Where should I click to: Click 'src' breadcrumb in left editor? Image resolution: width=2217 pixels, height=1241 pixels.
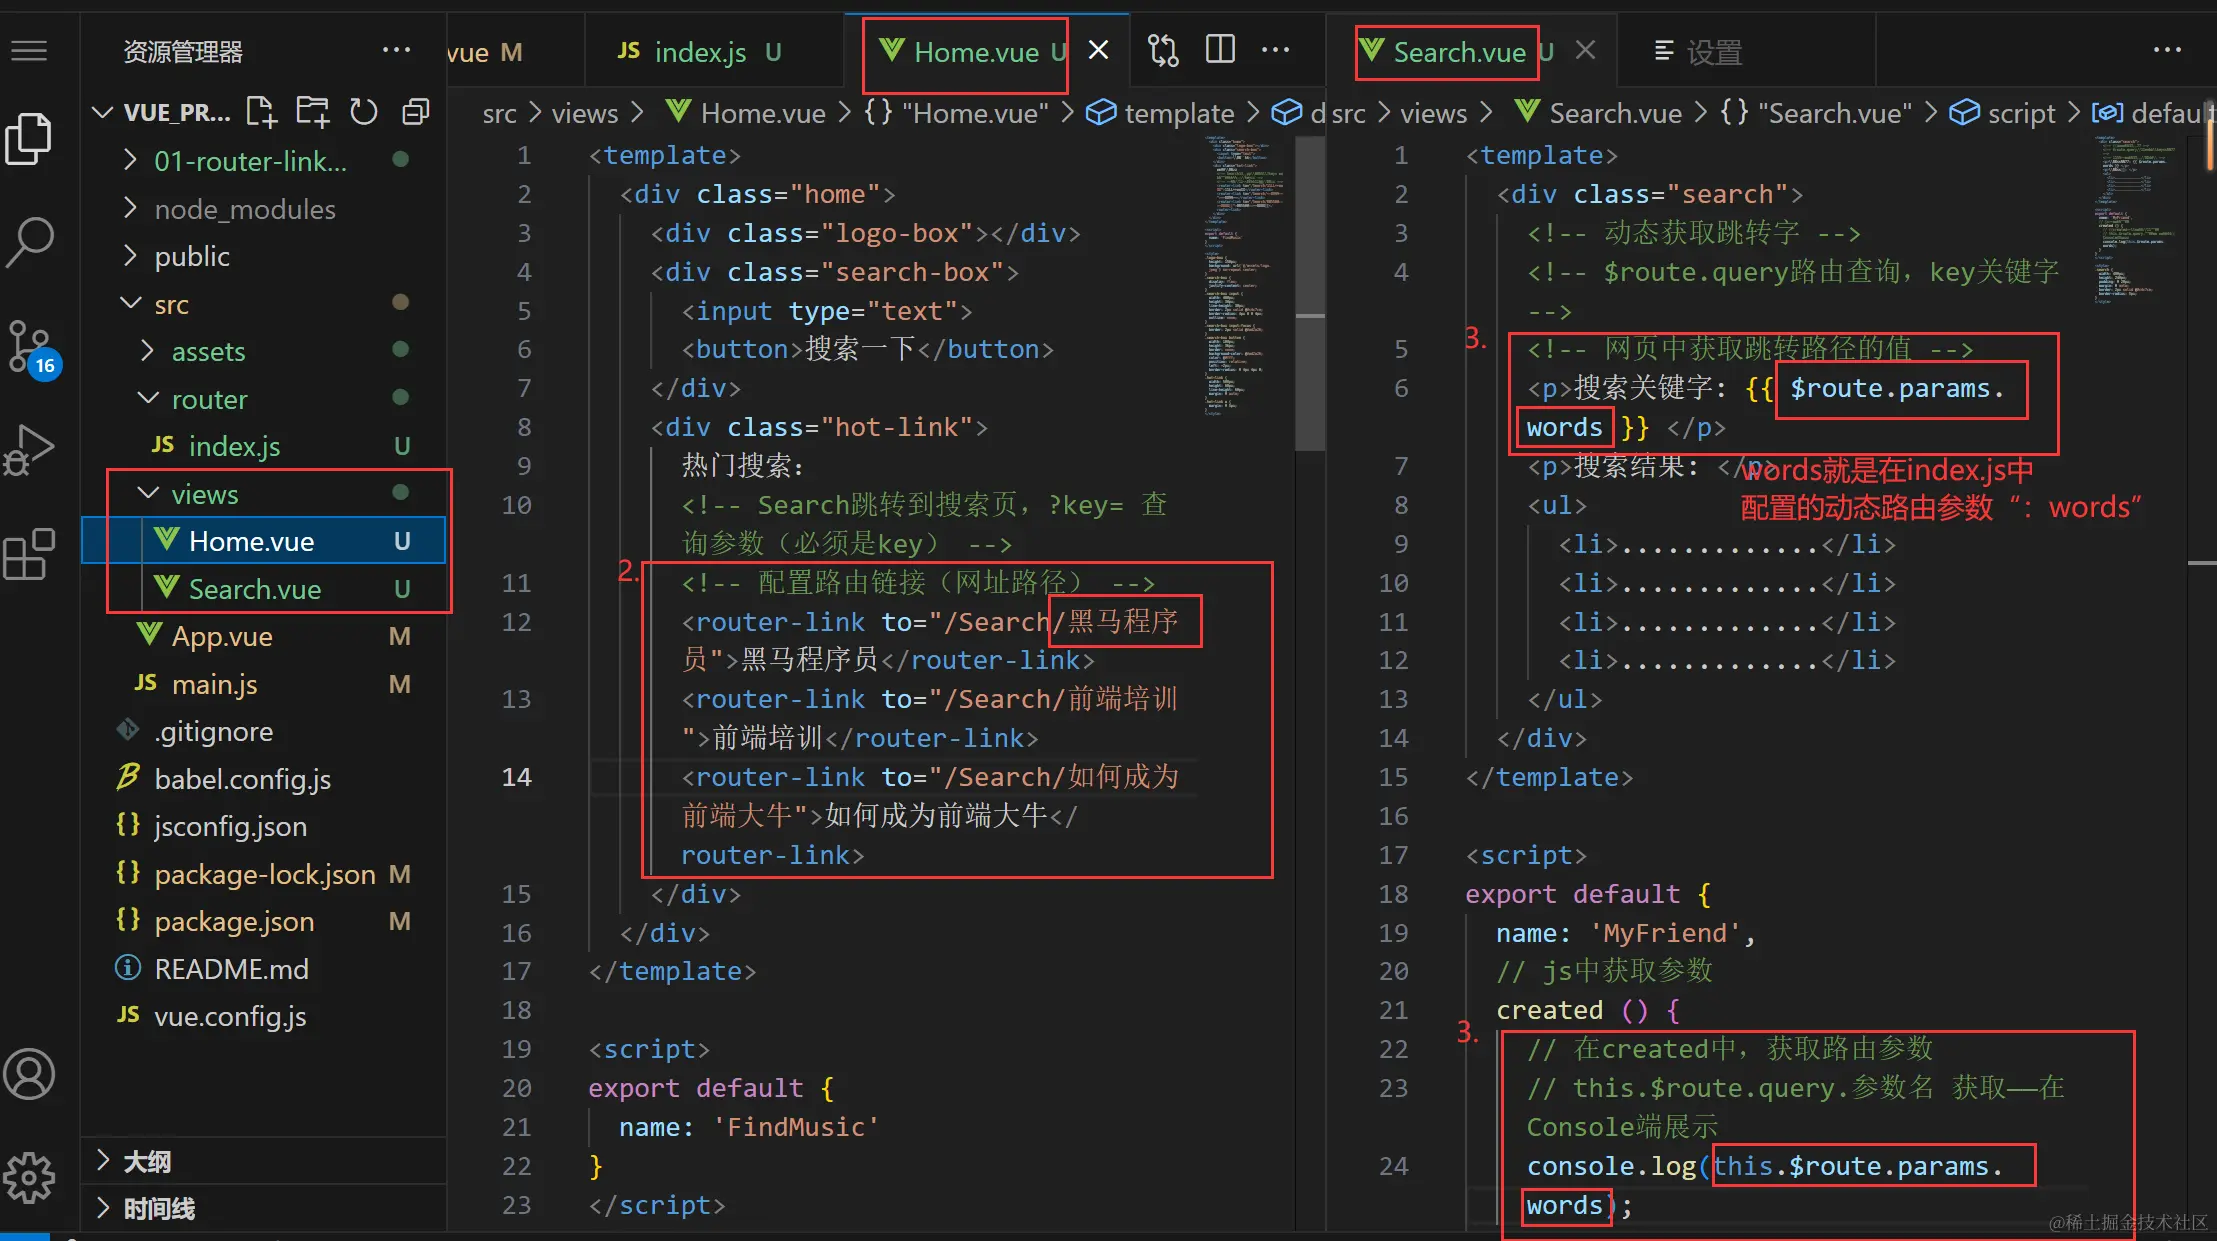[x=499, y=113]
